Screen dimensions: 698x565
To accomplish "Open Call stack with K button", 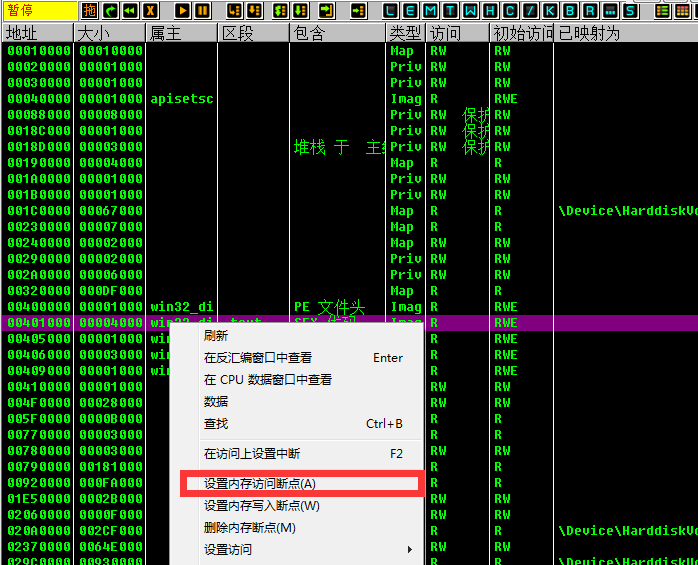I will (548, 10).
